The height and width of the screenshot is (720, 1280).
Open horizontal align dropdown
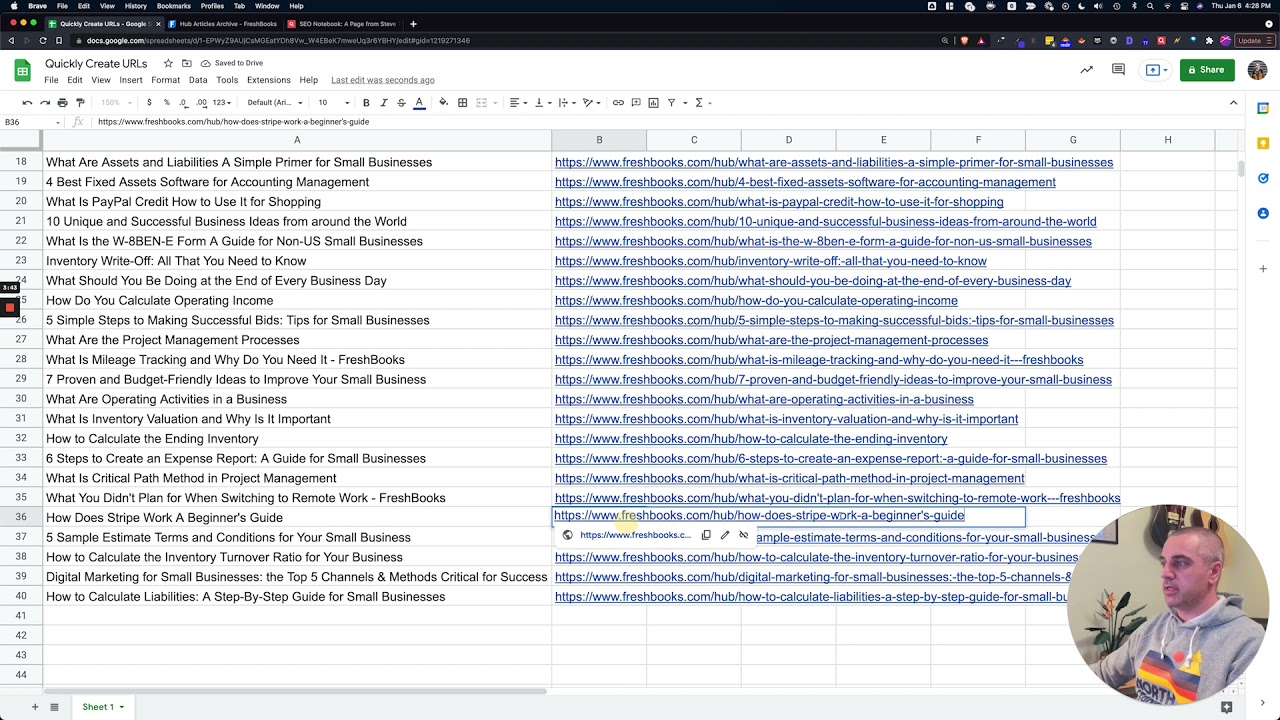point(517,102)
